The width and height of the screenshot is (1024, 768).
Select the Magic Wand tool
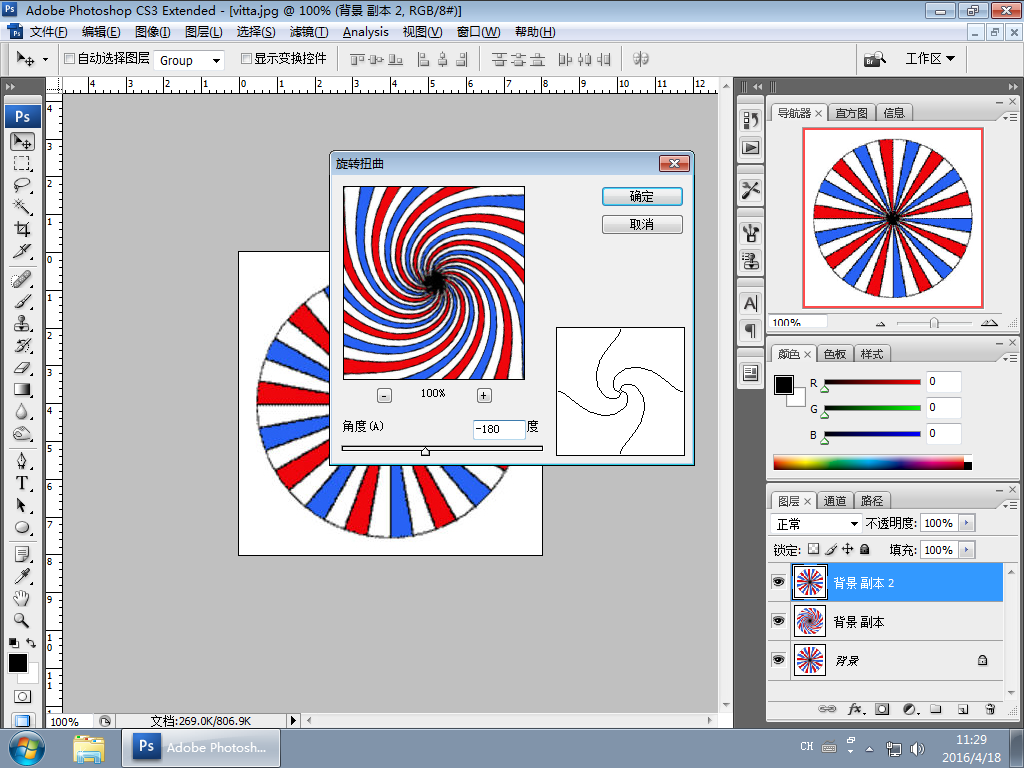[22, 207]
